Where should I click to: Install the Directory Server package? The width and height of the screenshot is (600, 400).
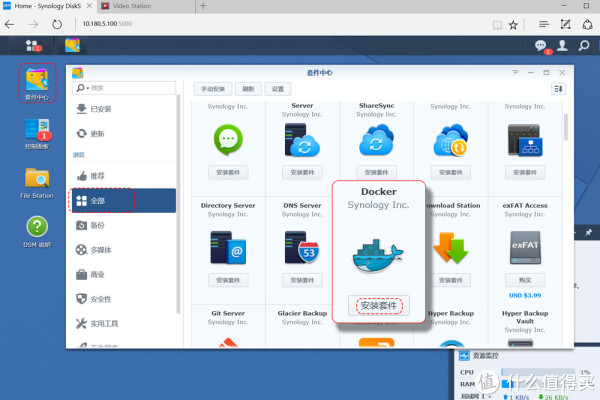click(x=228, y=280)
